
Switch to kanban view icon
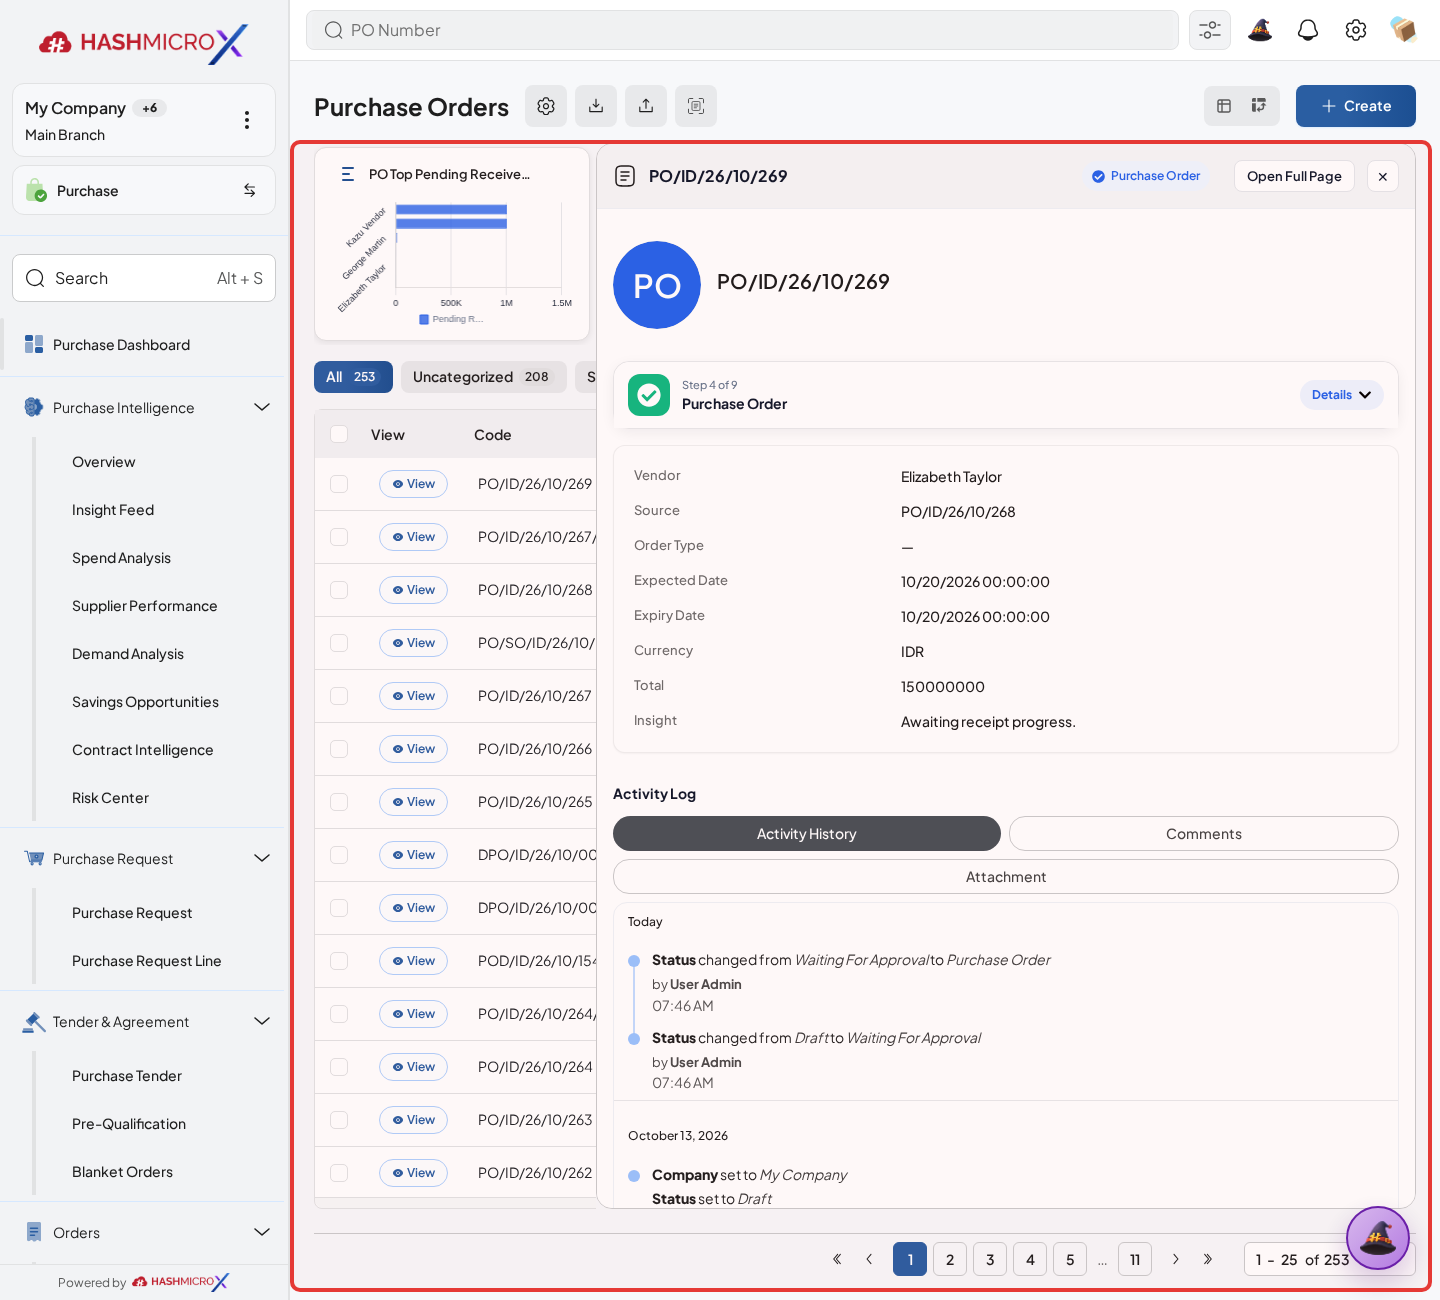click(1259, 106)
